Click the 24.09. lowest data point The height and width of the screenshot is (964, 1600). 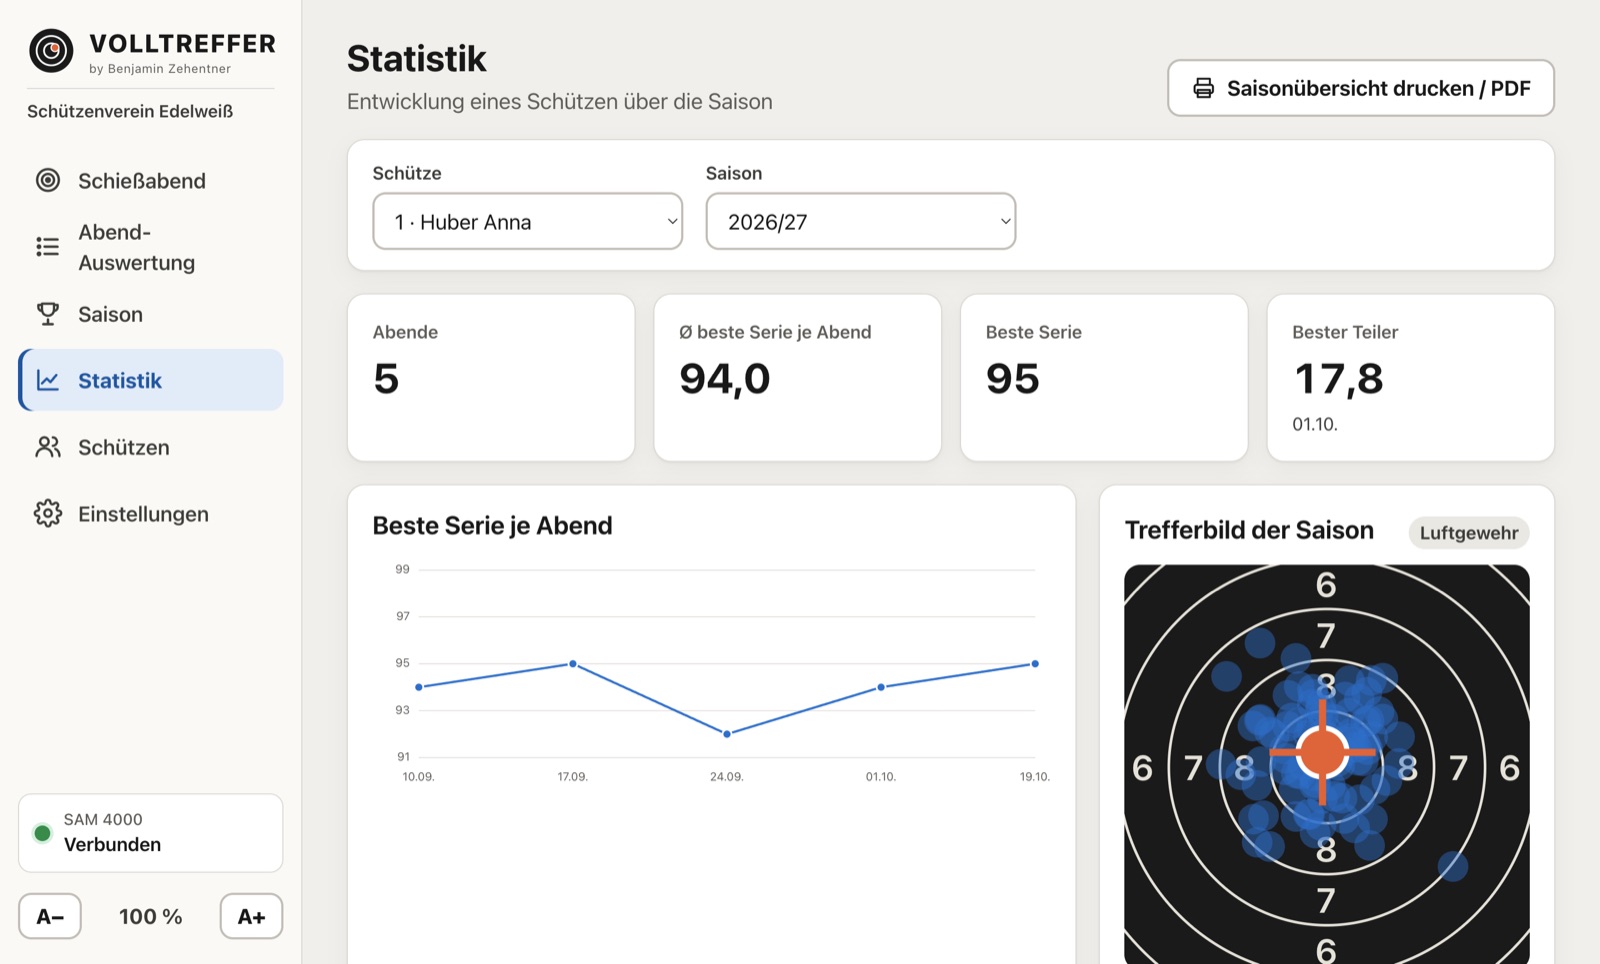[727, 734]
